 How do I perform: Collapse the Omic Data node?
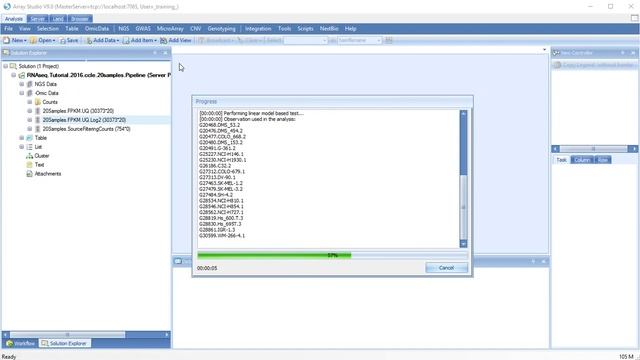[22, 93]
